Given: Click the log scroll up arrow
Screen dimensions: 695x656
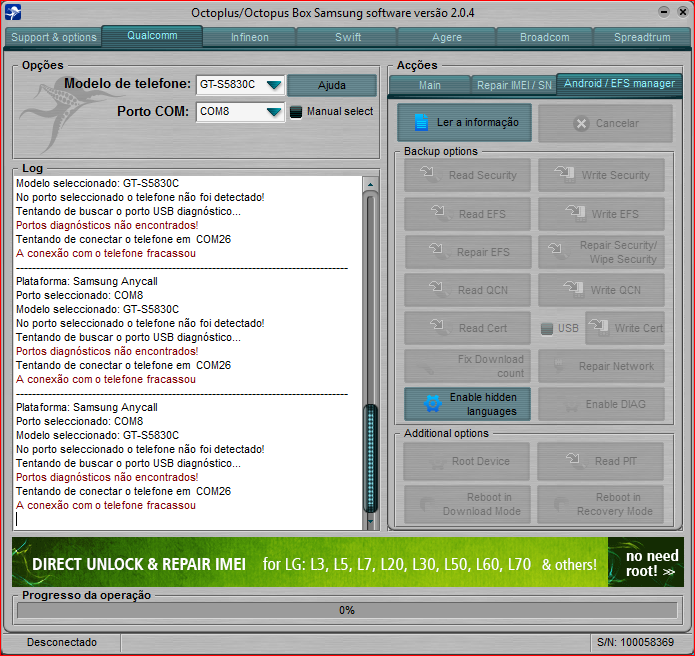Looking at the screenshot, I should click(x=371, y=184).
